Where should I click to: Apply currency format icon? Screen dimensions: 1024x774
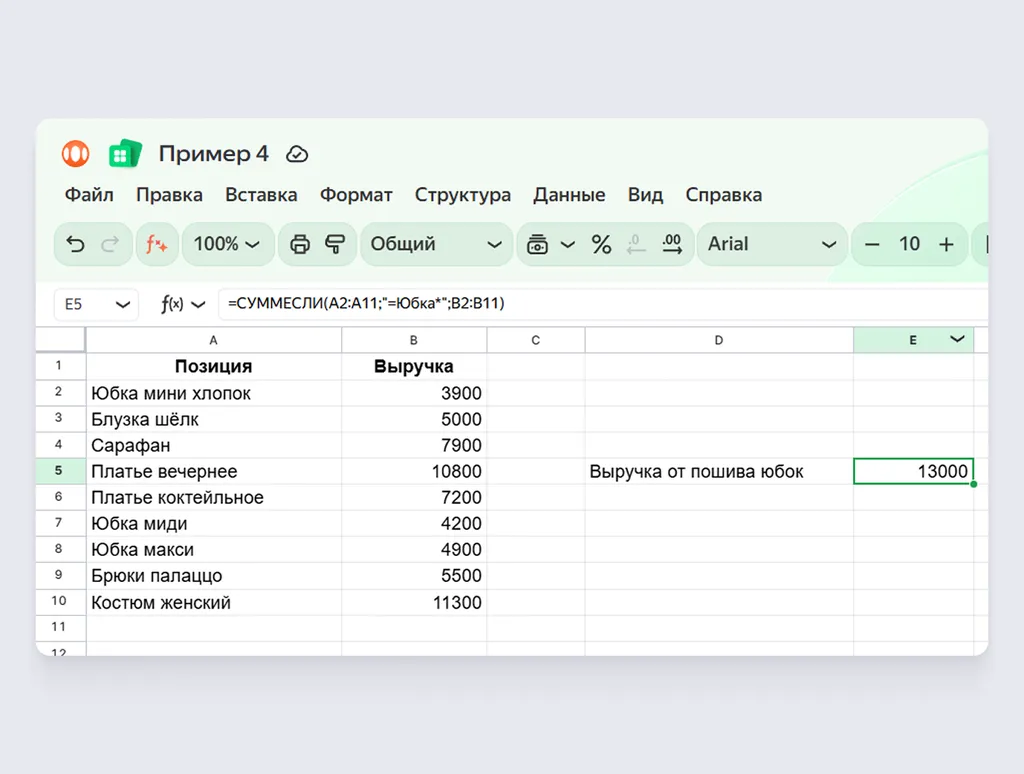click(537, 244)
